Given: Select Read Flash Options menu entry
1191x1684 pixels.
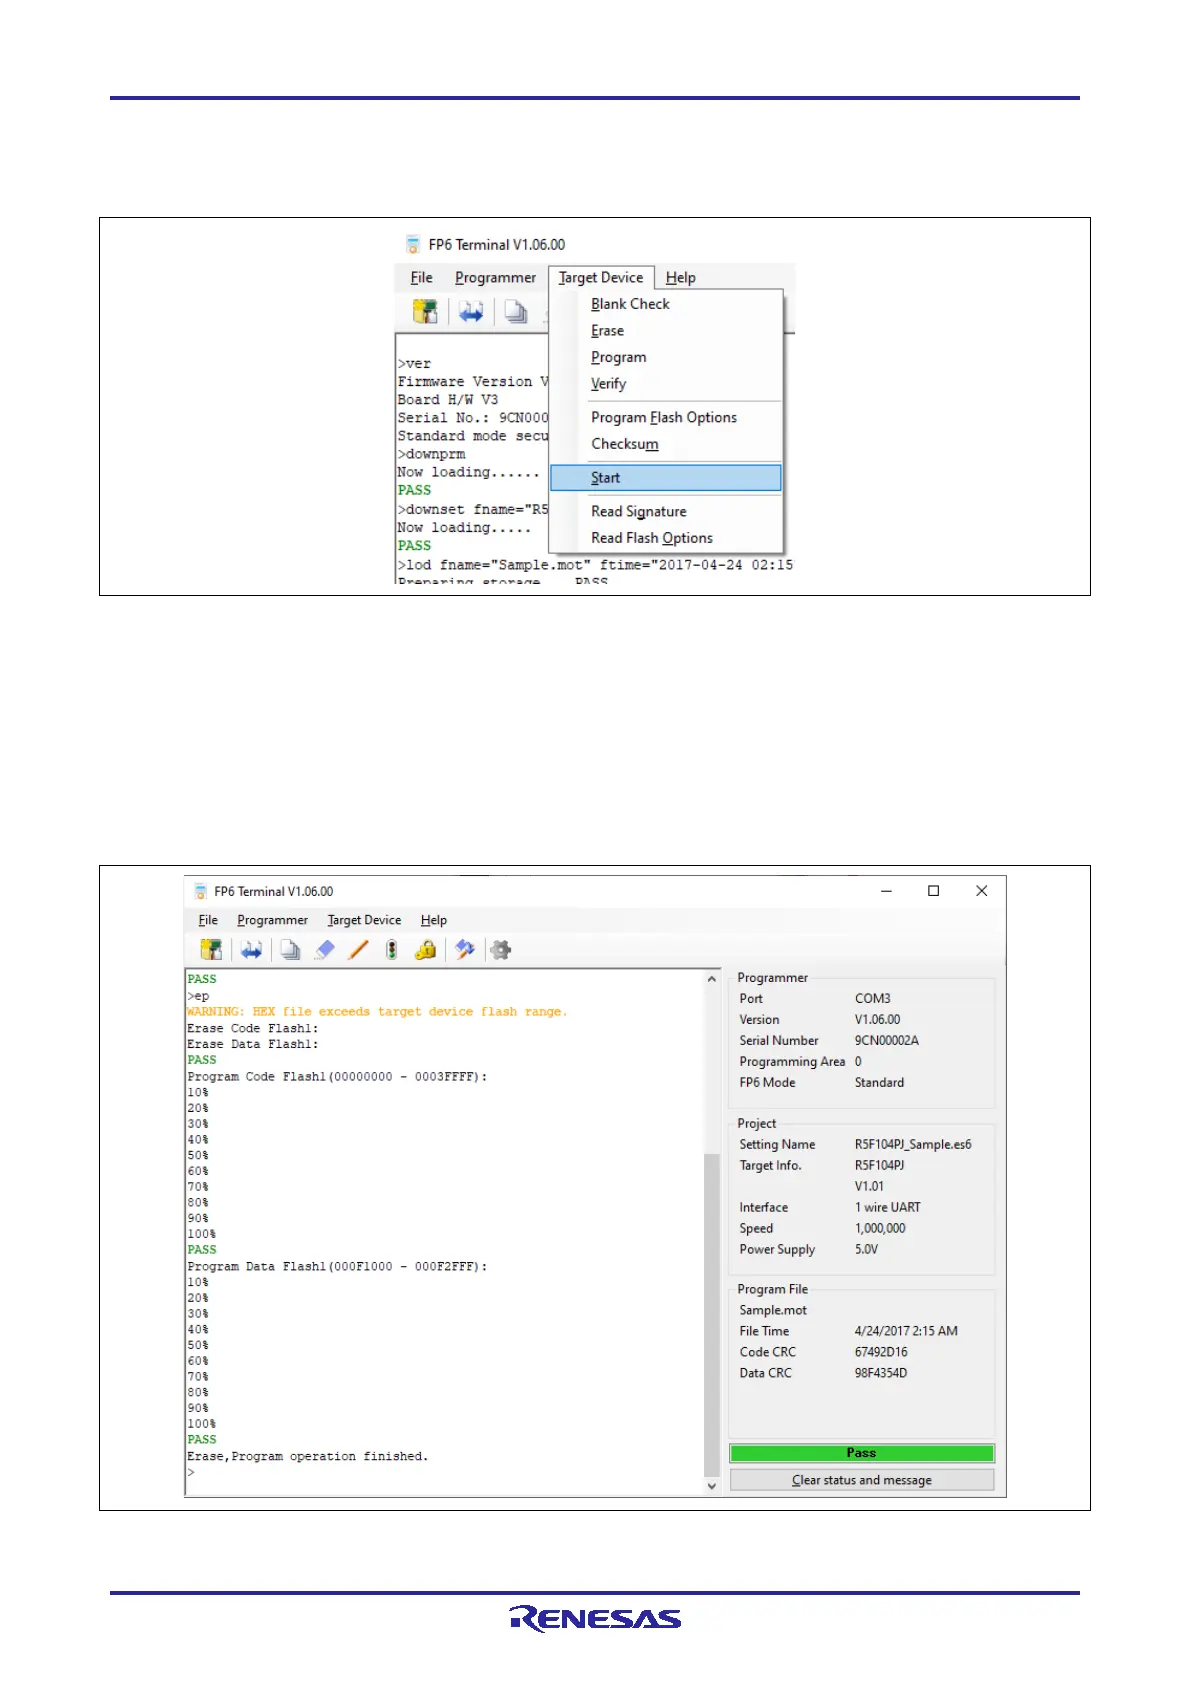Looking at the screenshot, I should [x=666, y=538].
